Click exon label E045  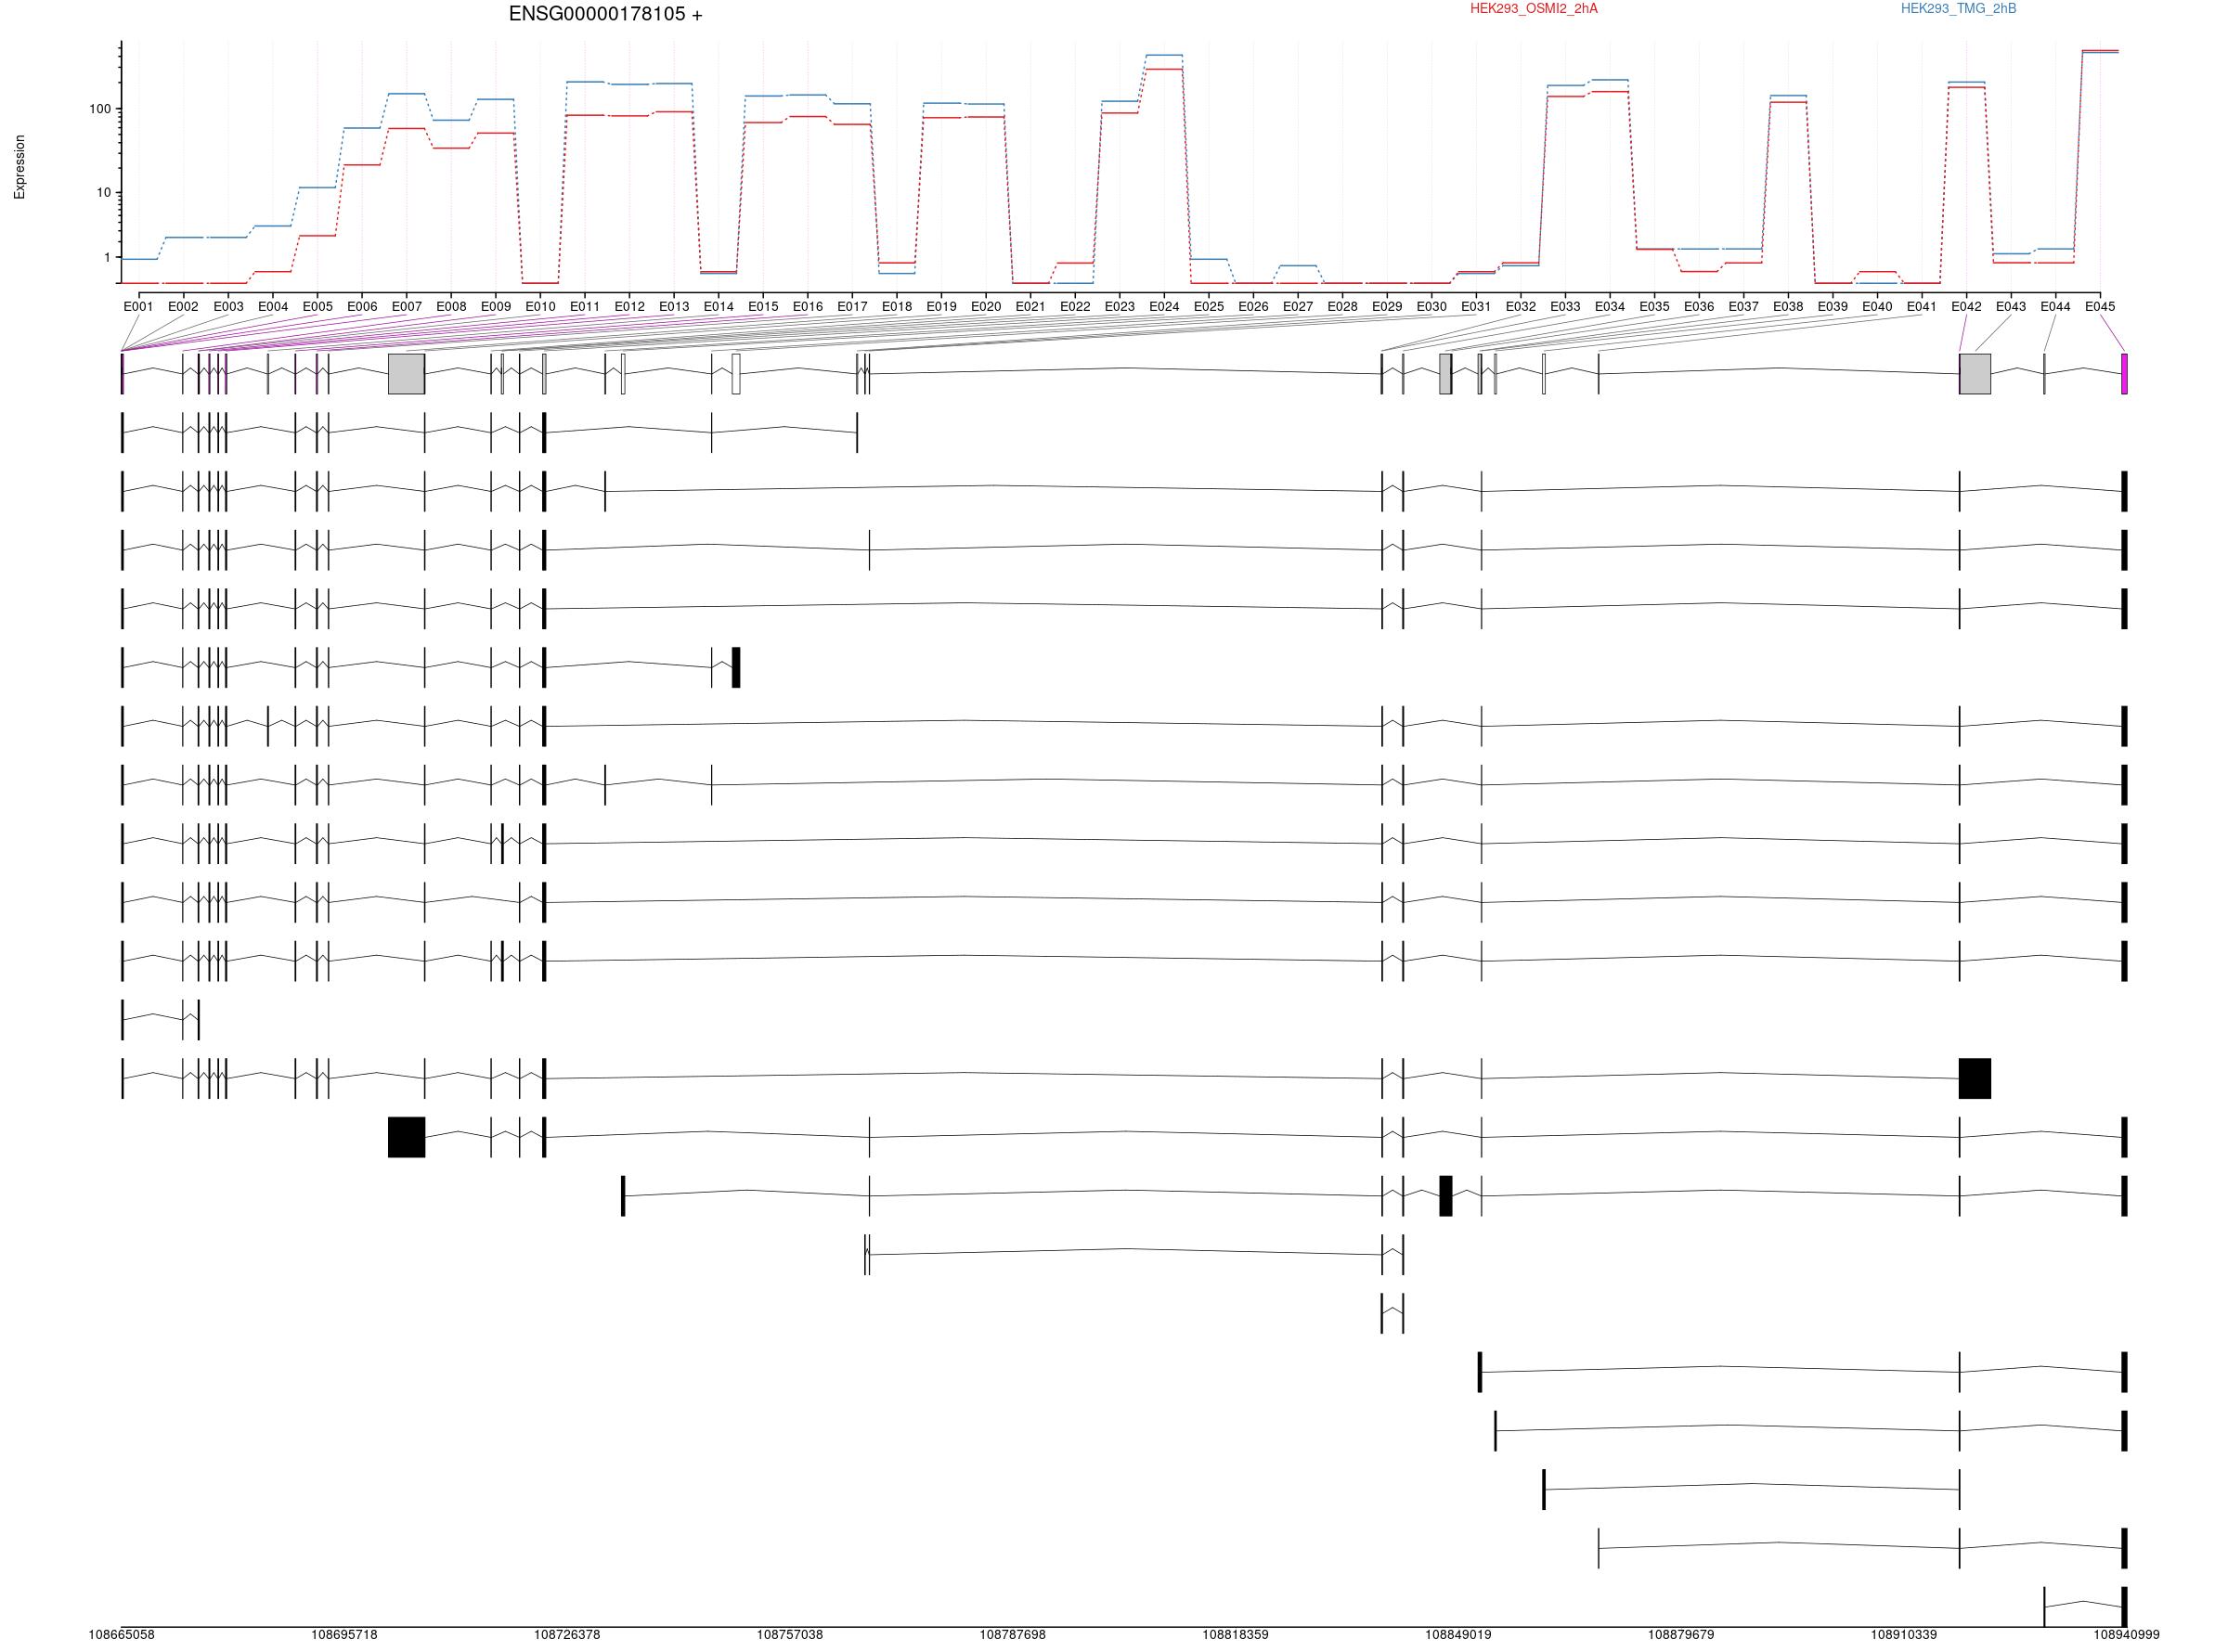pos(2100,307)
